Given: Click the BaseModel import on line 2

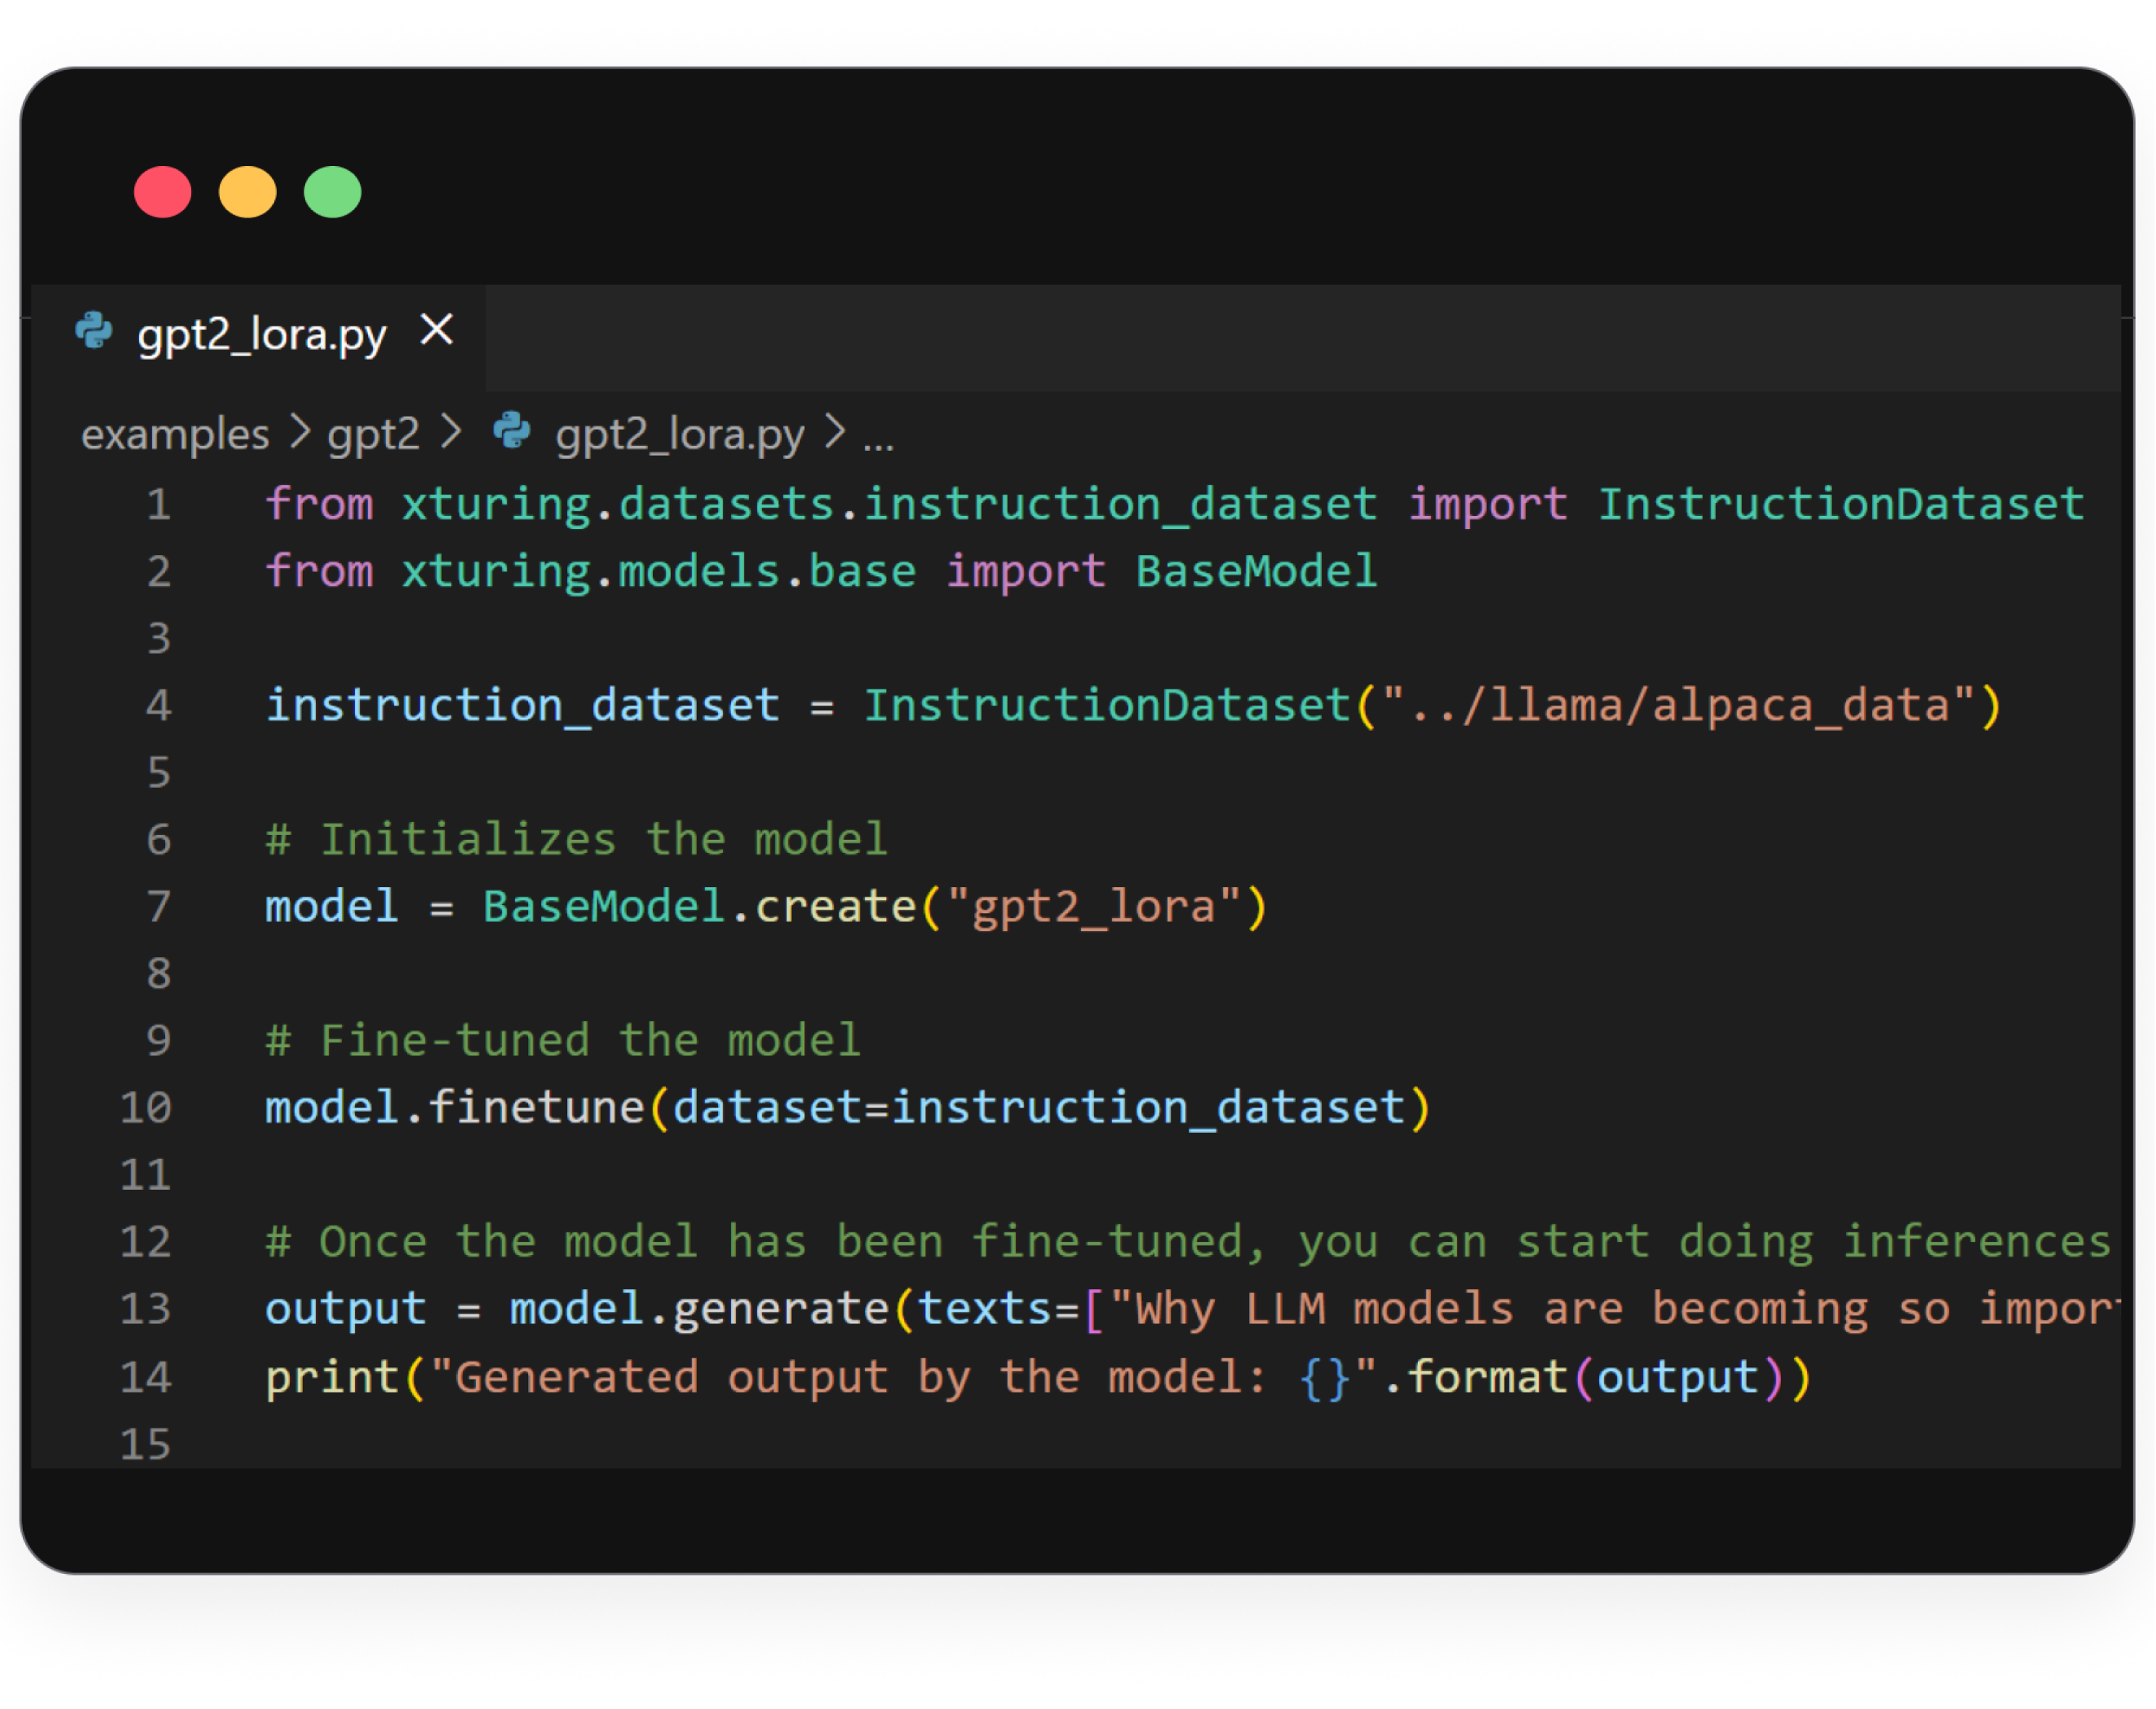Looking at the screenshot, I should [1256, 571].
